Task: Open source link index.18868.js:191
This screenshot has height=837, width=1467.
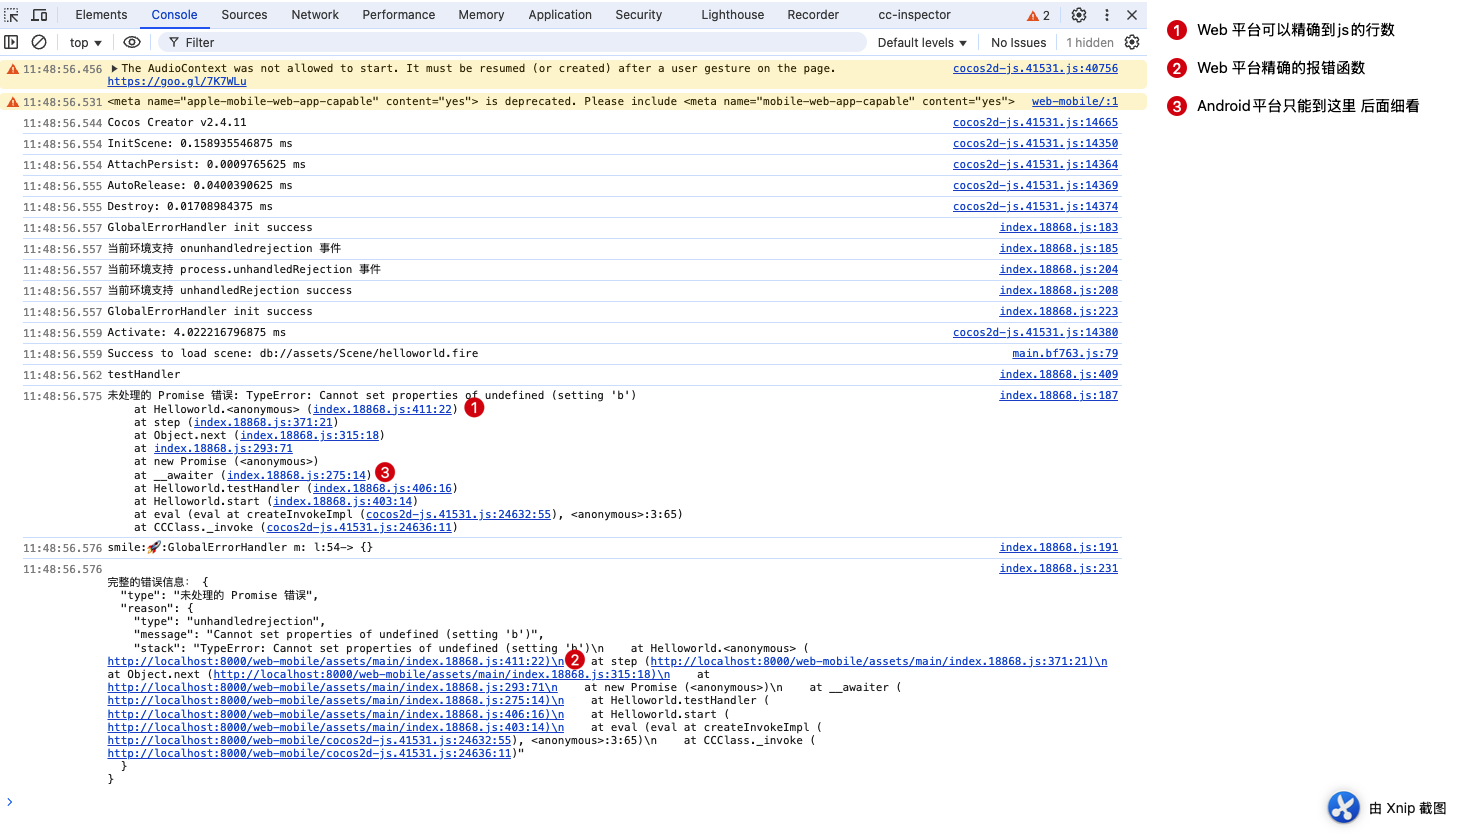Action: coord(1059,548)
